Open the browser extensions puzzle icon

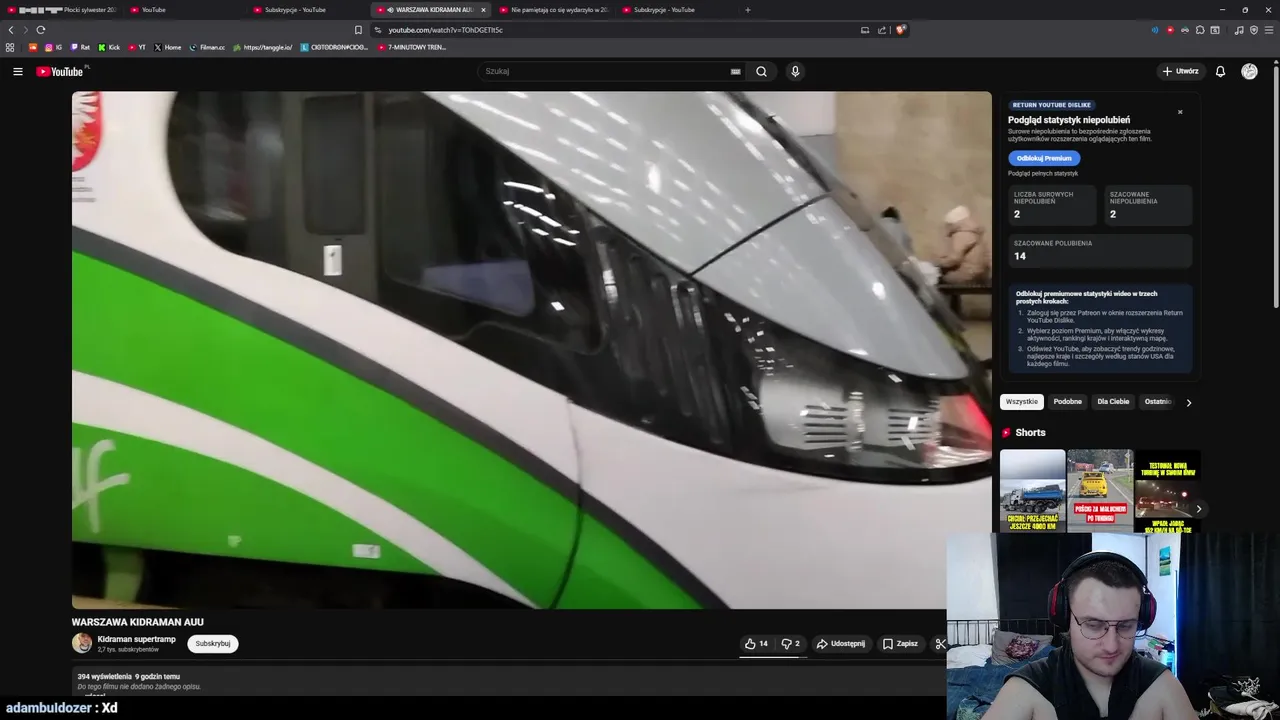tap(1200, 30)
